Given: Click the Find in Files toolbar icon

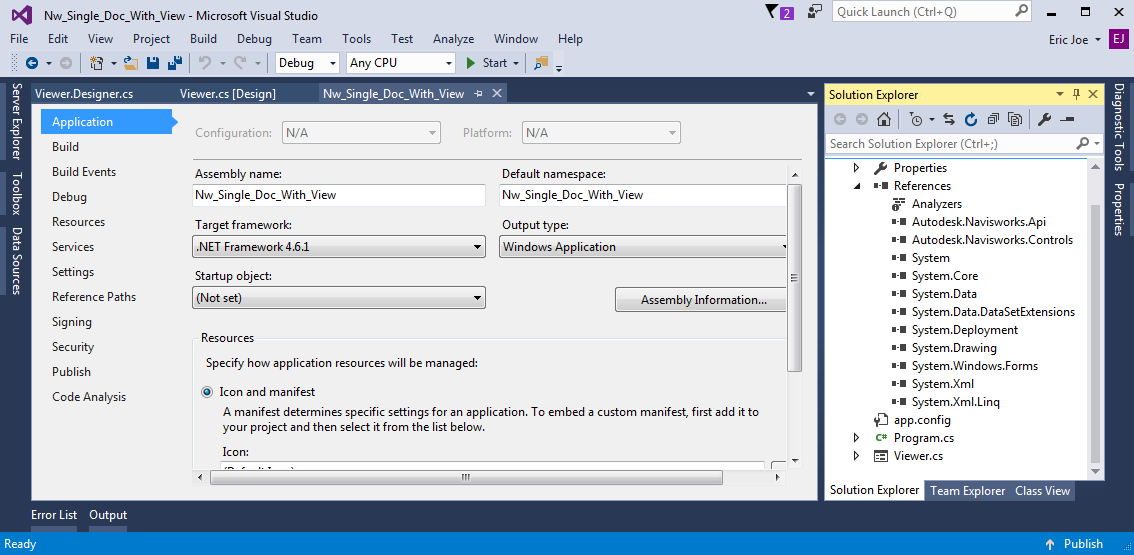Looking at the screenshot, I should click(541, 63).
